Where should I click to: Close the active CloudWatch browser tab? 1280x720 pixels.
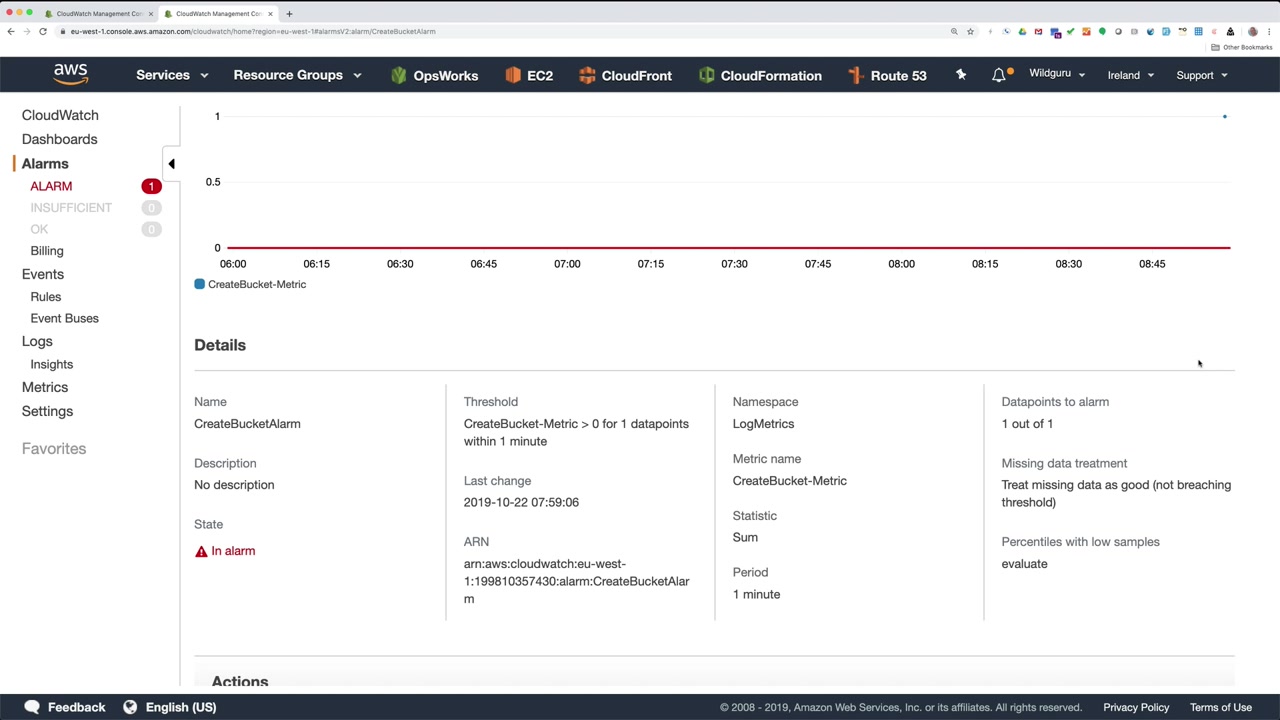(x=270, y=14)
